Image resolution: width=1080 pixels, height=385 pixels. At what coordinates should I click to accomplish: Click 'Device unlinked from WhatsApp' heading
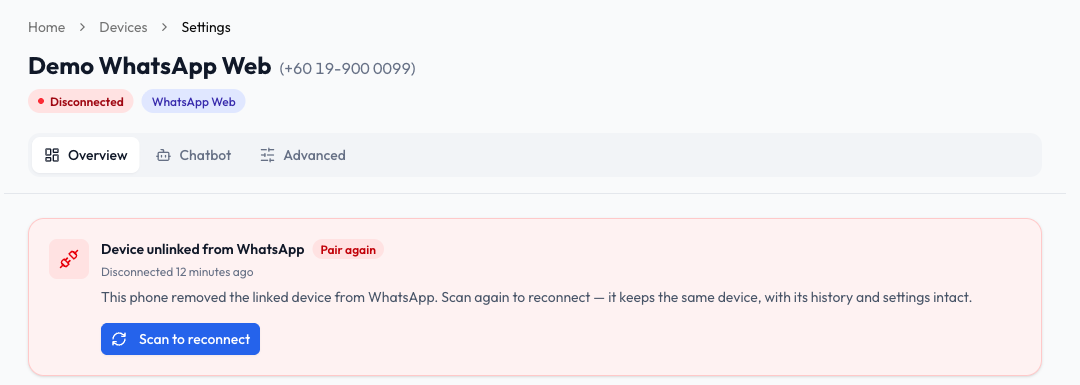coord(202,249)
